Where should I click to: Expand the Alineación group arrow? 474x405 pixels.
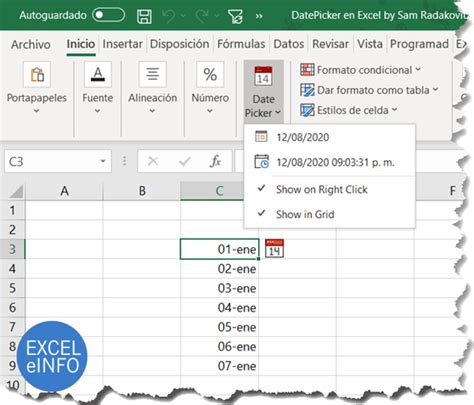tap(152, 111)
